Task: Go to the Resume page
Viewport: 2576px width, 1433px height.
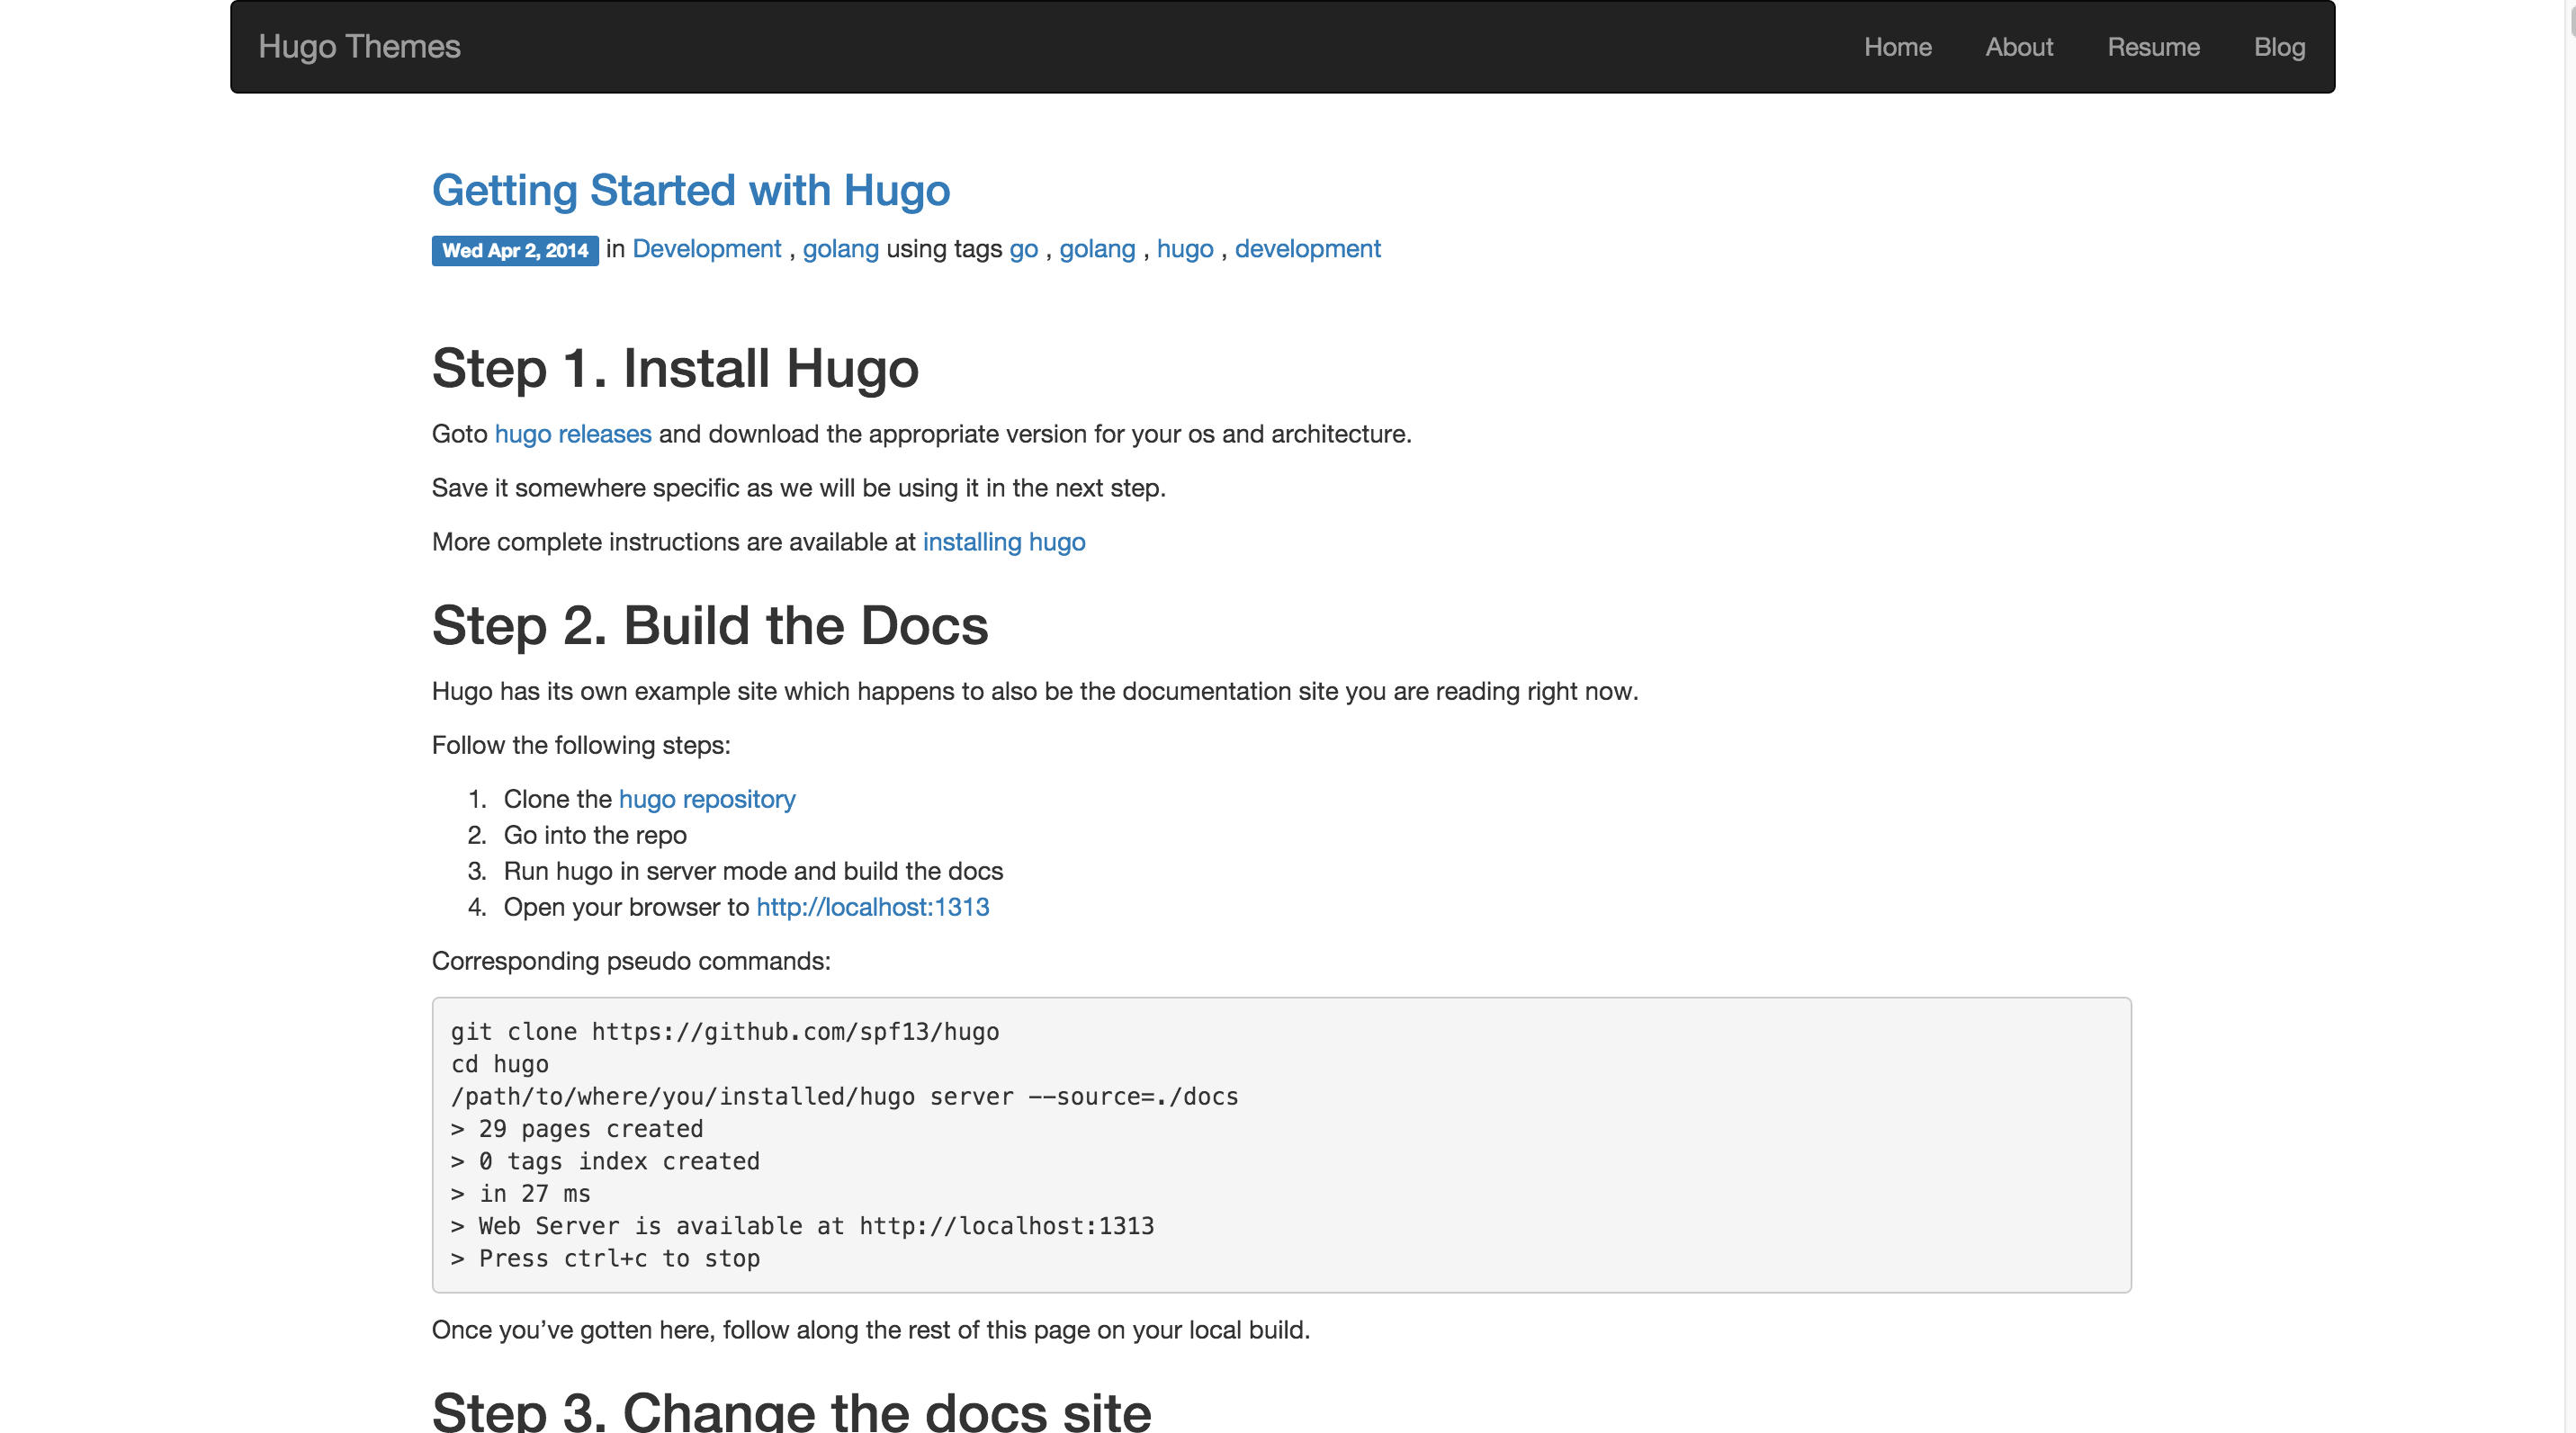Action: pos(2153,47)
